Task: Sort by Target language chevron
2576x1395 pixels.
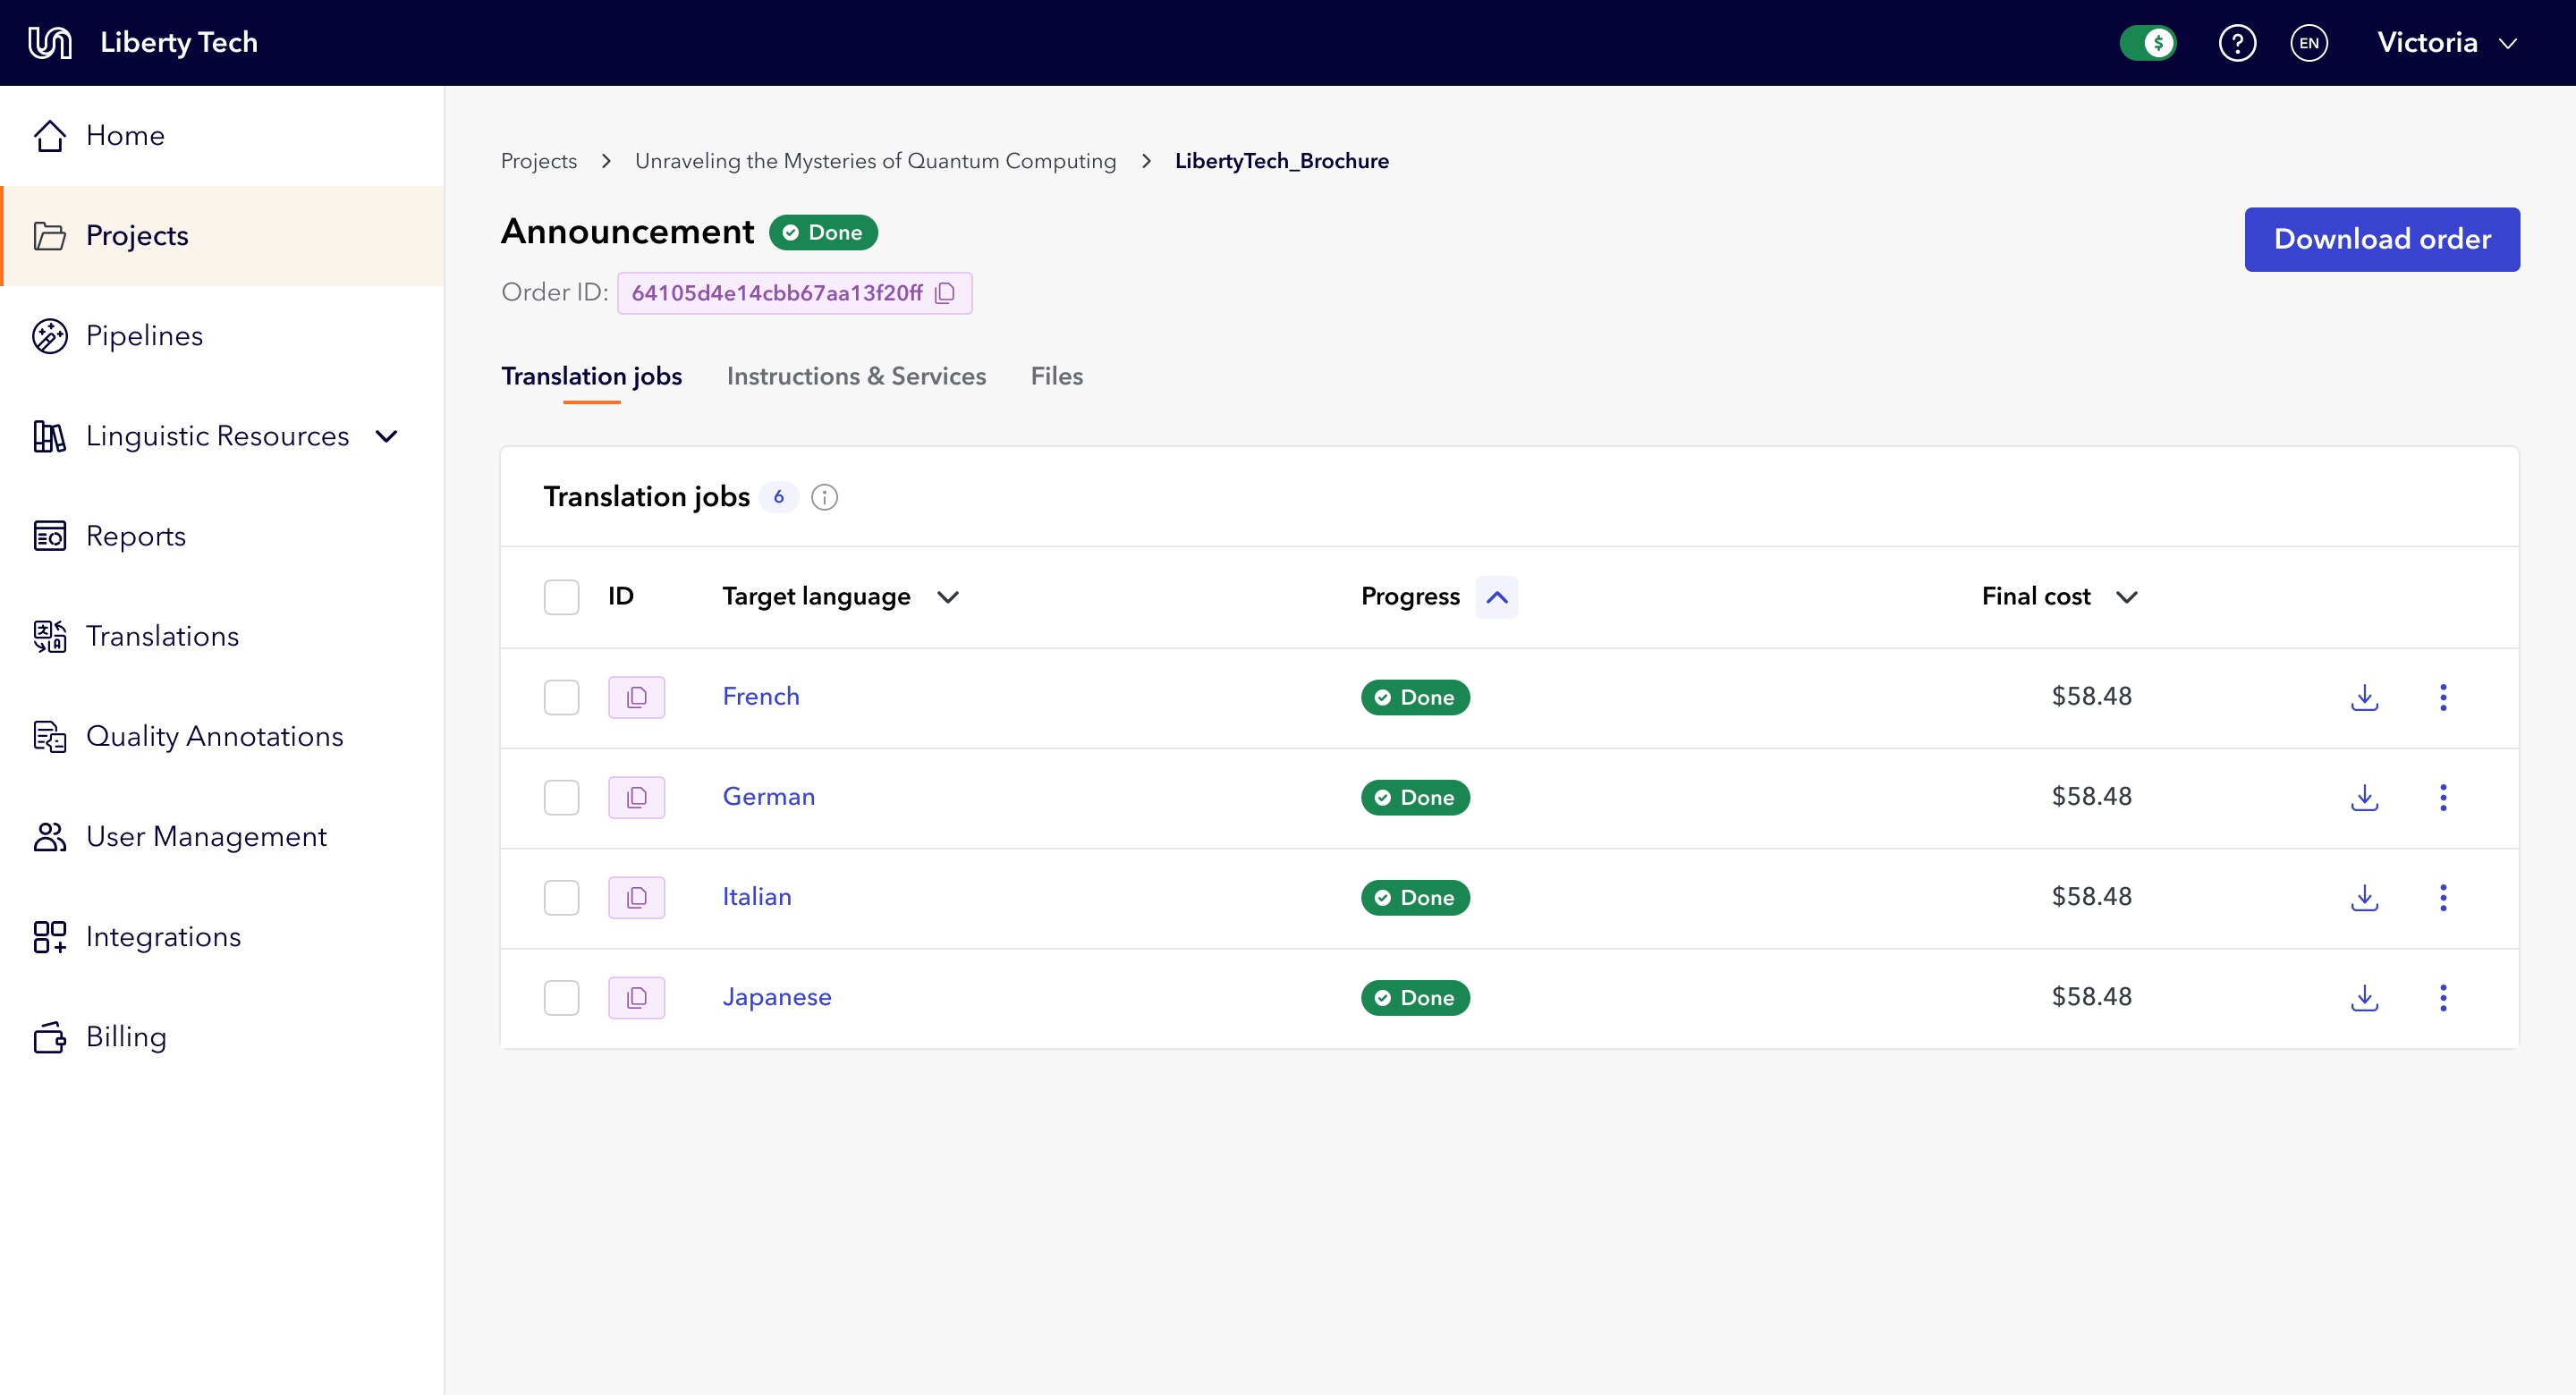Action: (947, 597)
